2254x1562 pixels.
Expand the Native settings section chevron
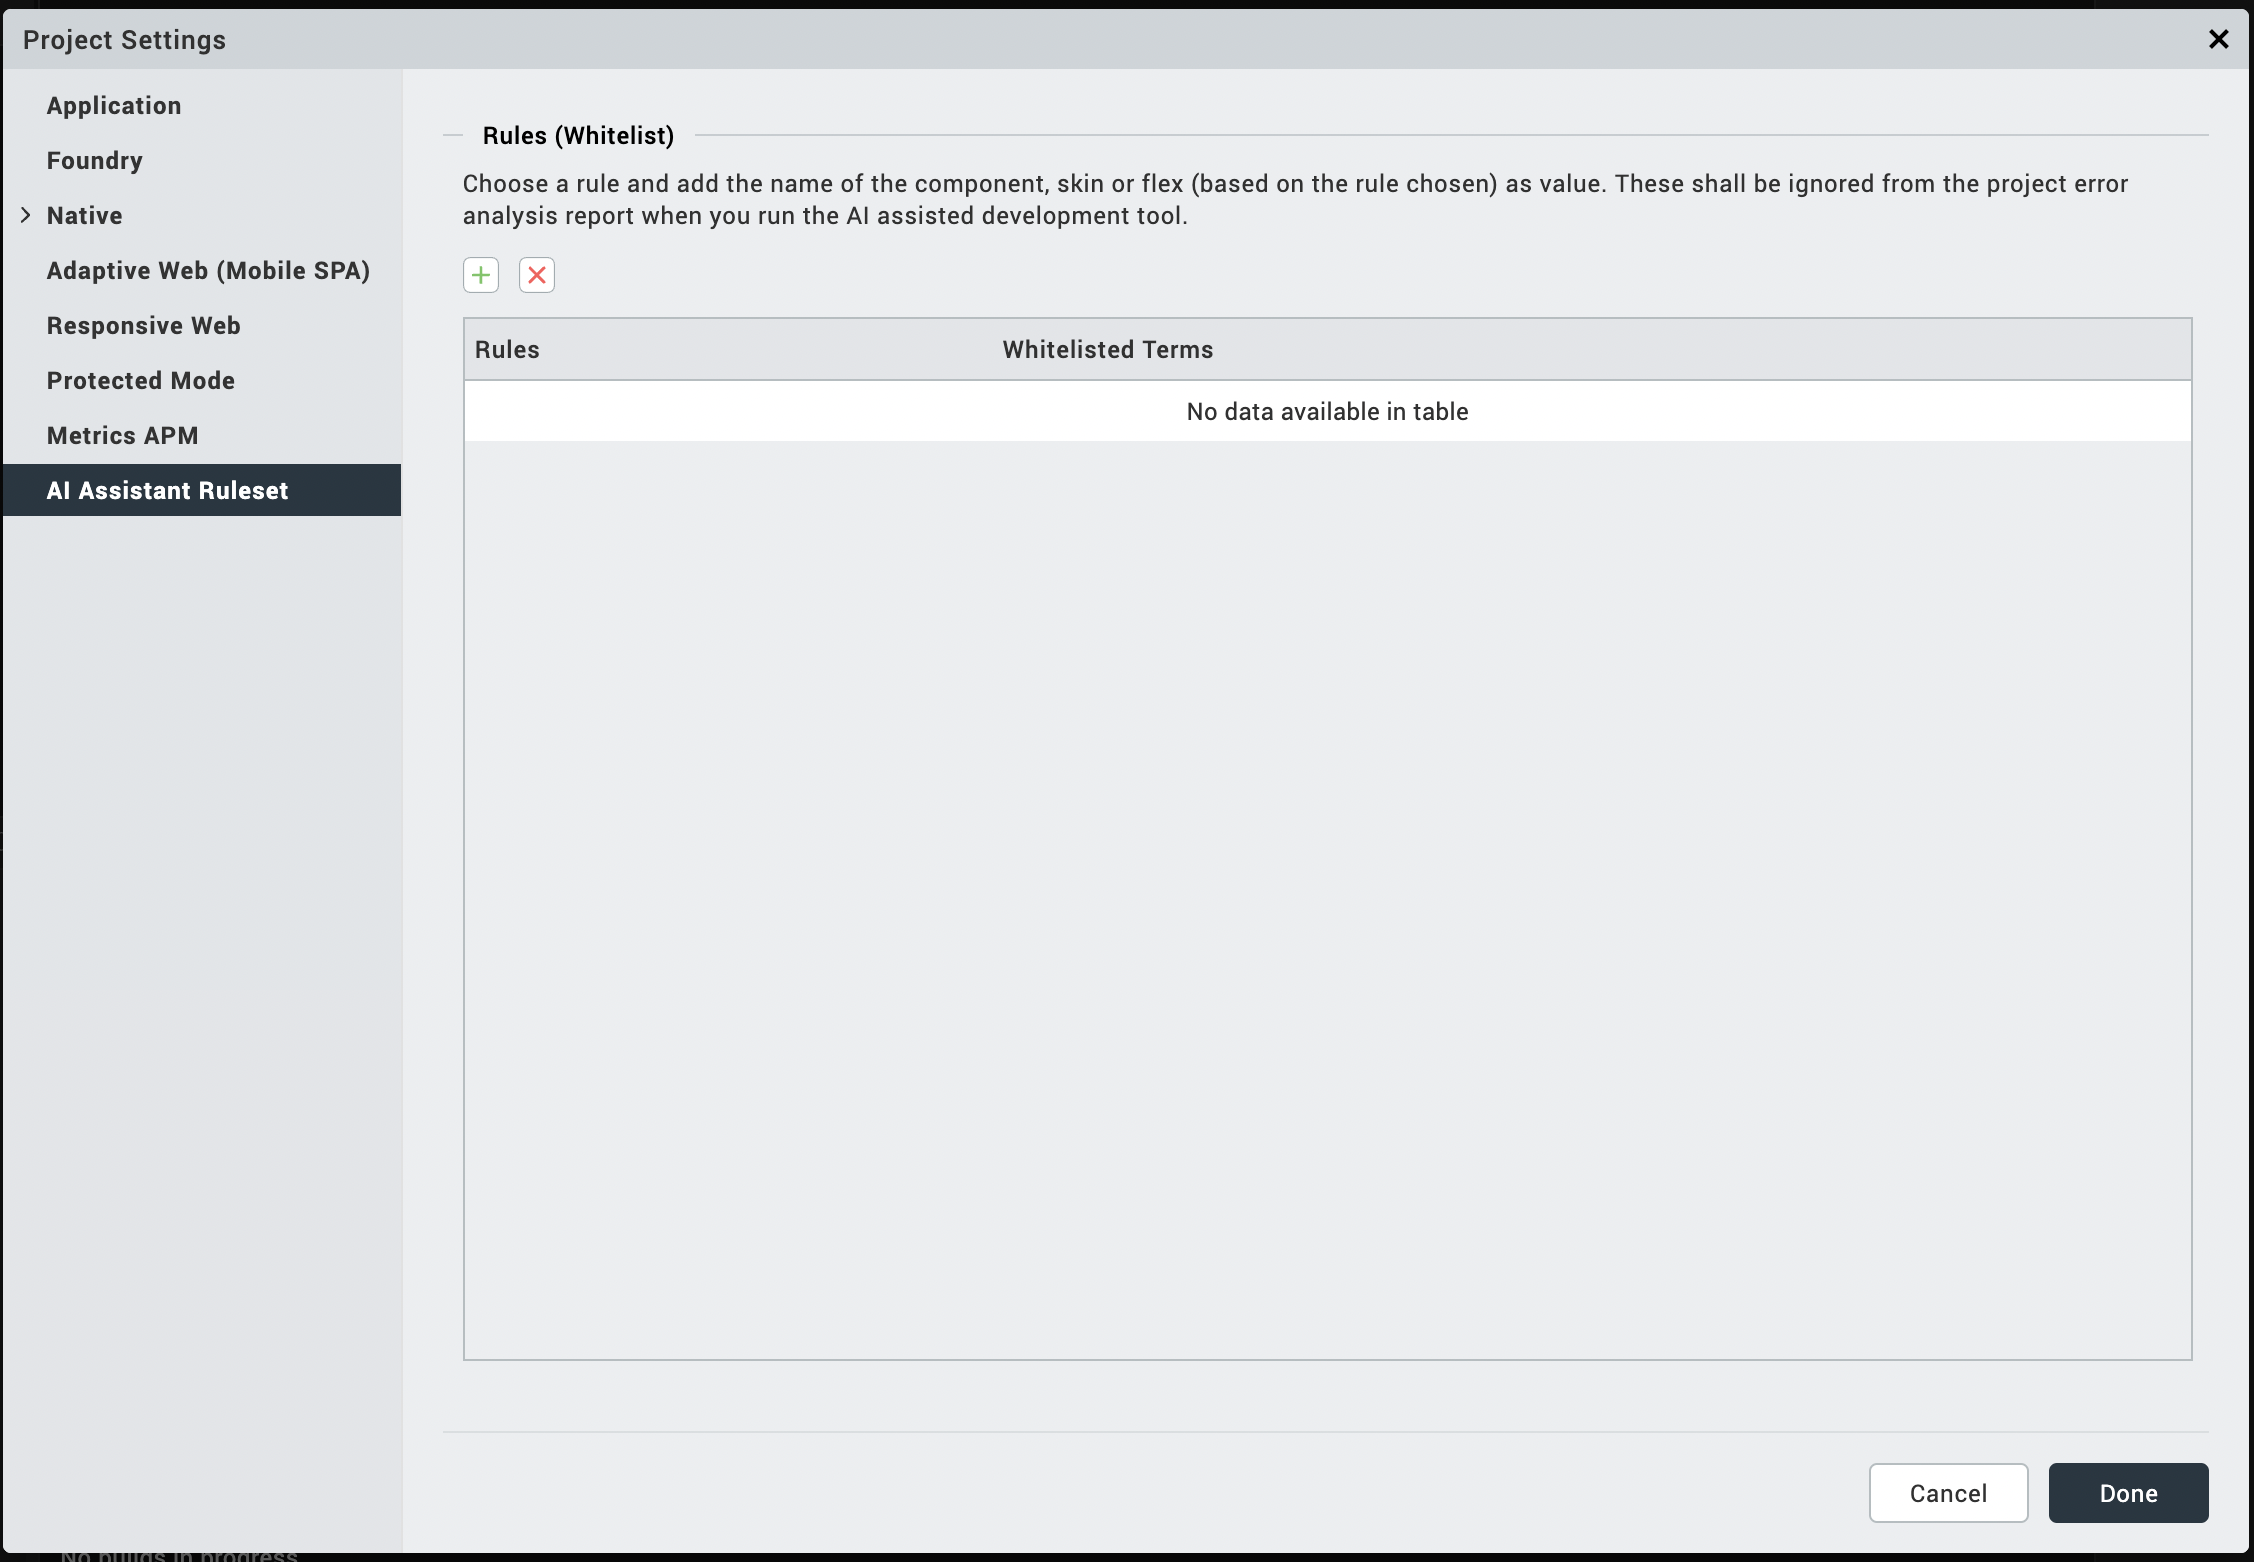click(x=26, y=215)
